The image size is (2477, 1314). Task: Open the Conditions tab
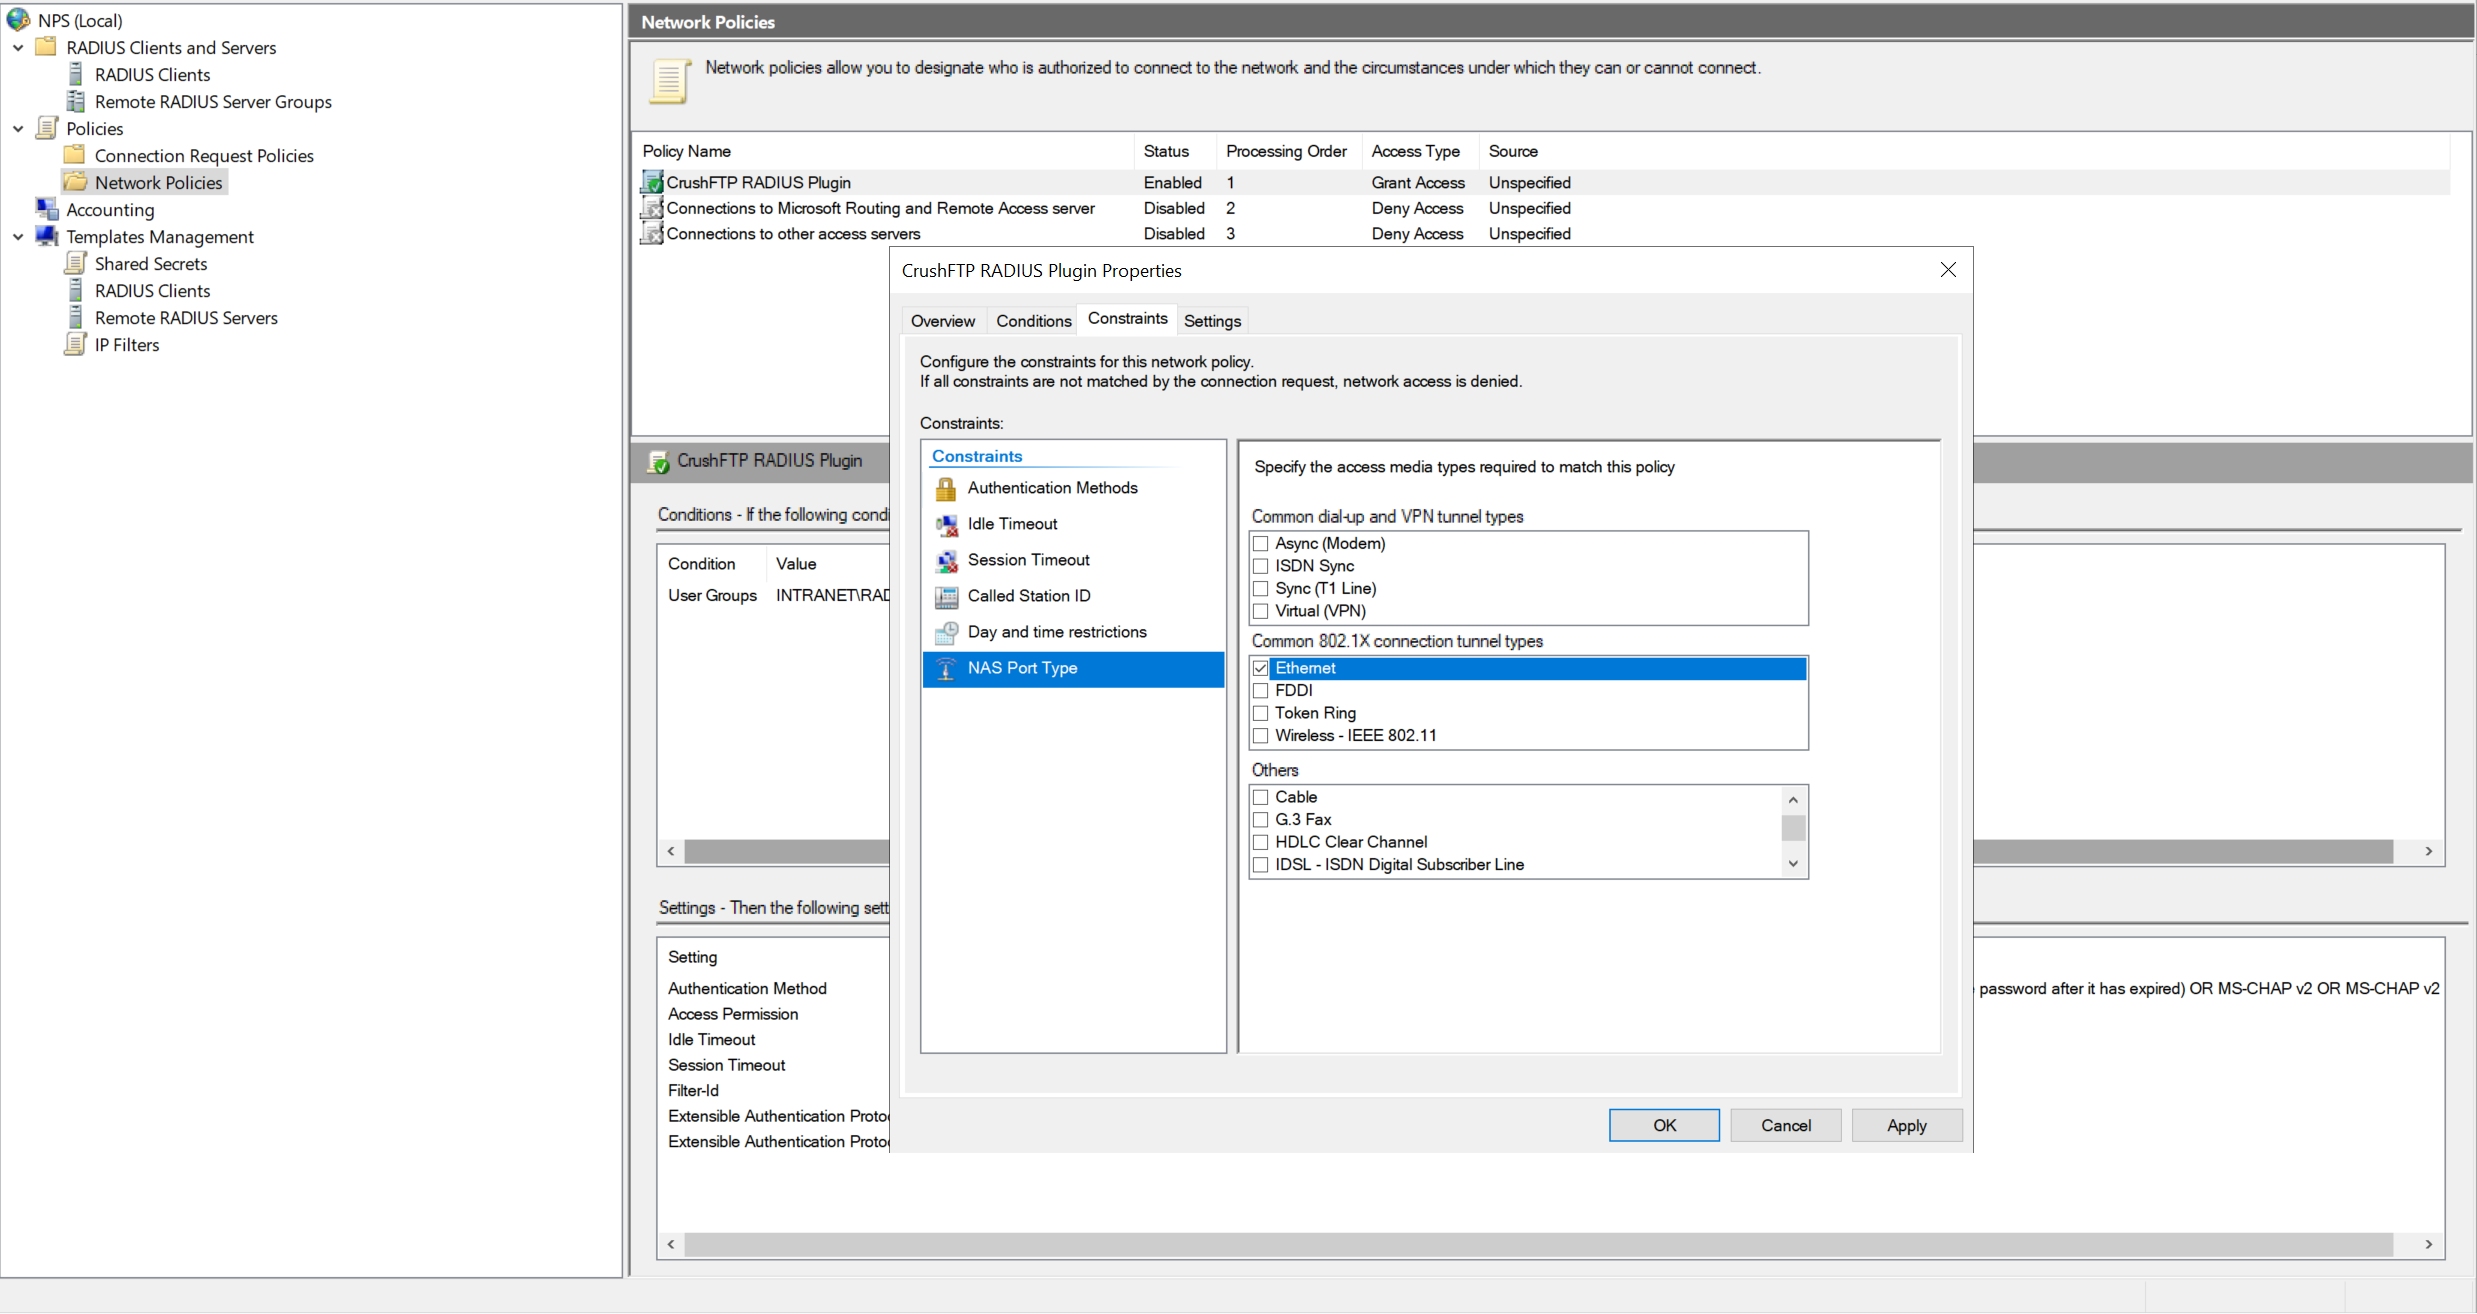coord(1033,321)
